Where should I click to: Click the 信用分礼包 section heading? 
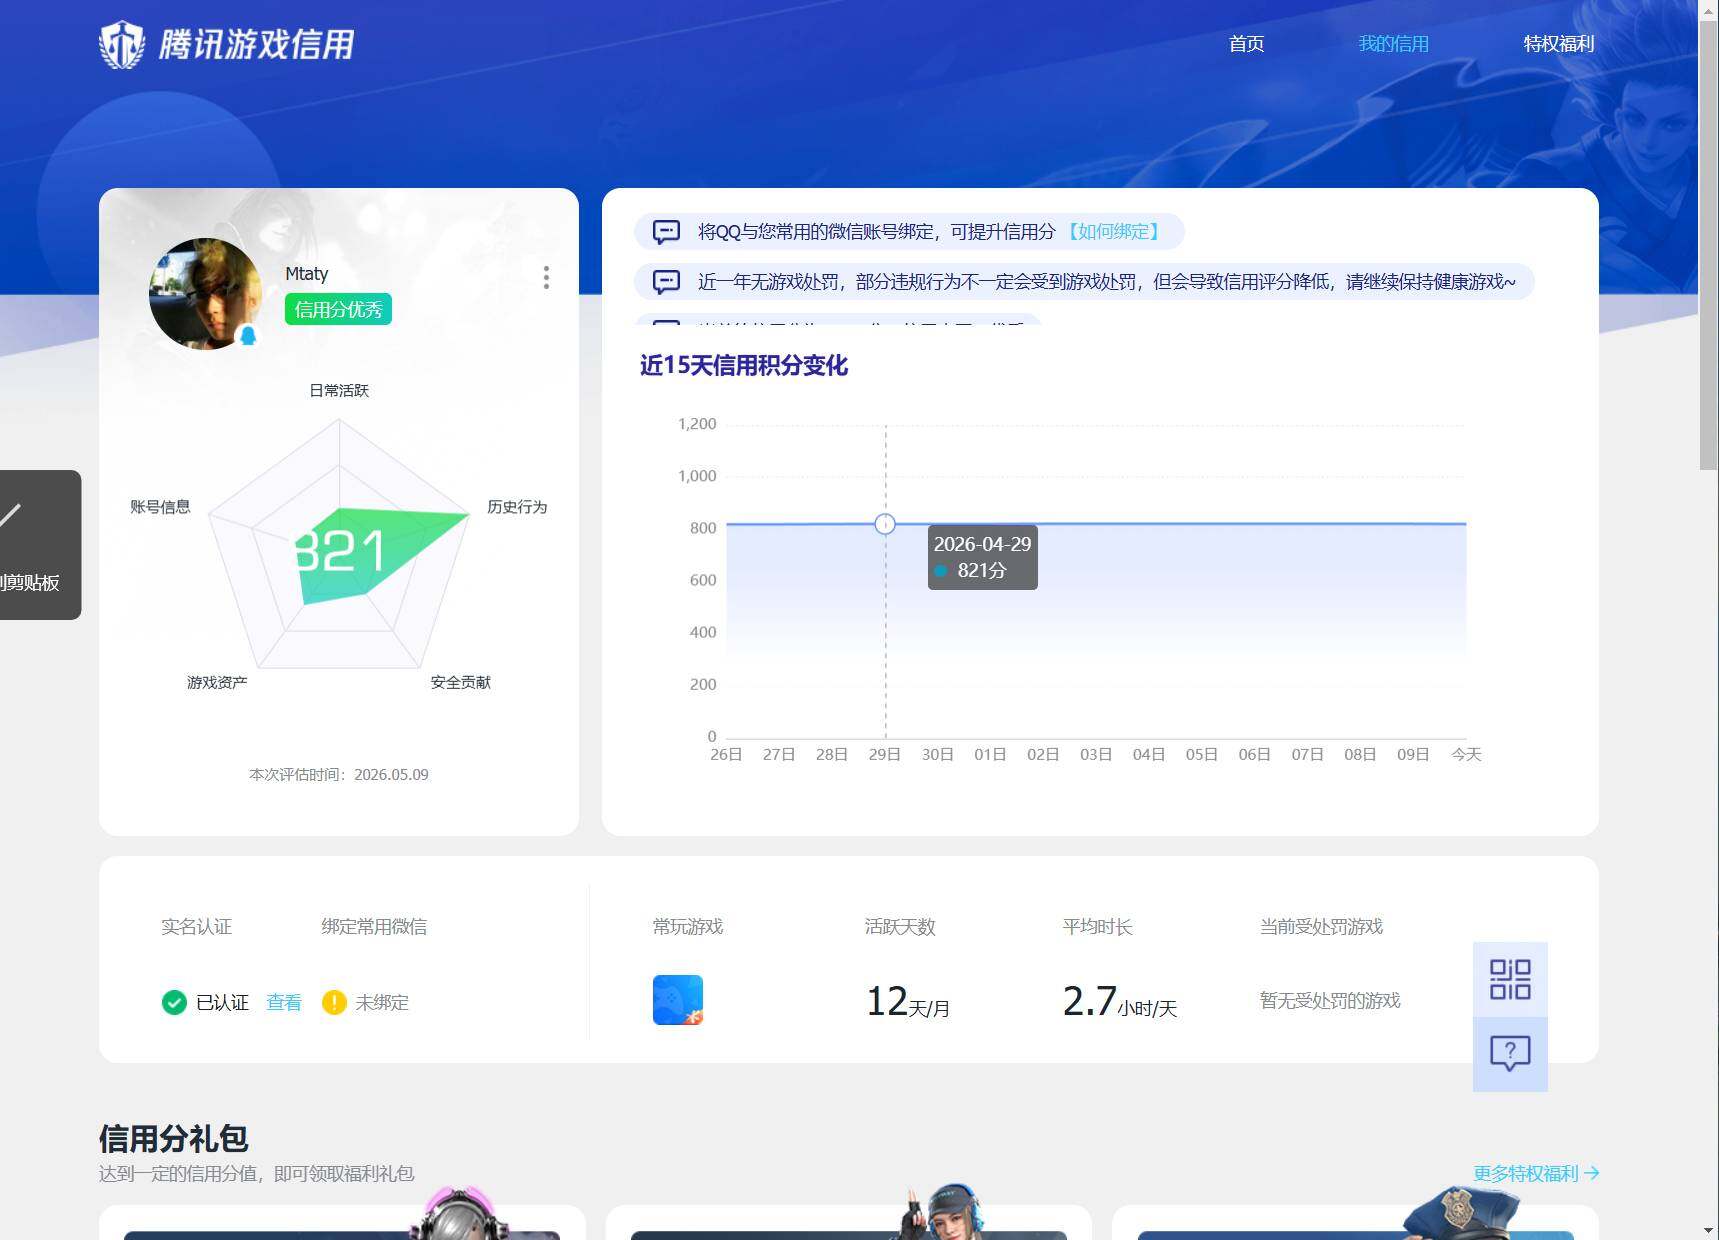pos(174,1138)
